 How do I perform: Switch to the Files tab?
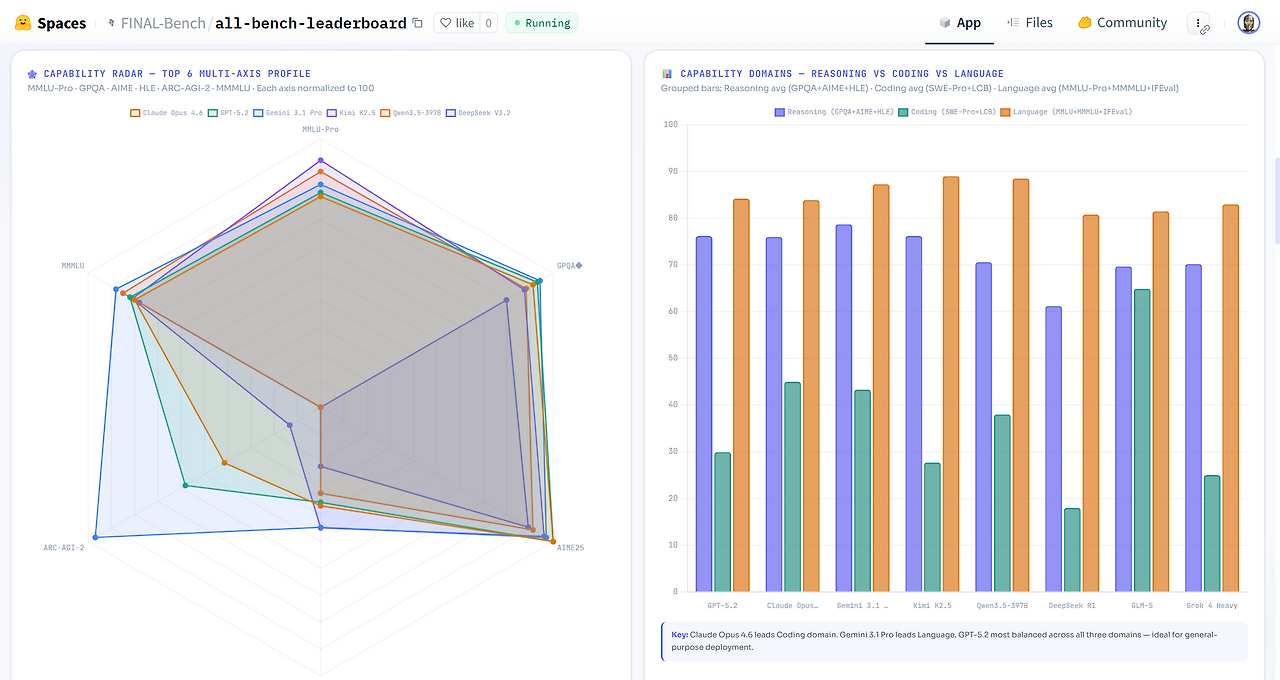(1029, 23)
